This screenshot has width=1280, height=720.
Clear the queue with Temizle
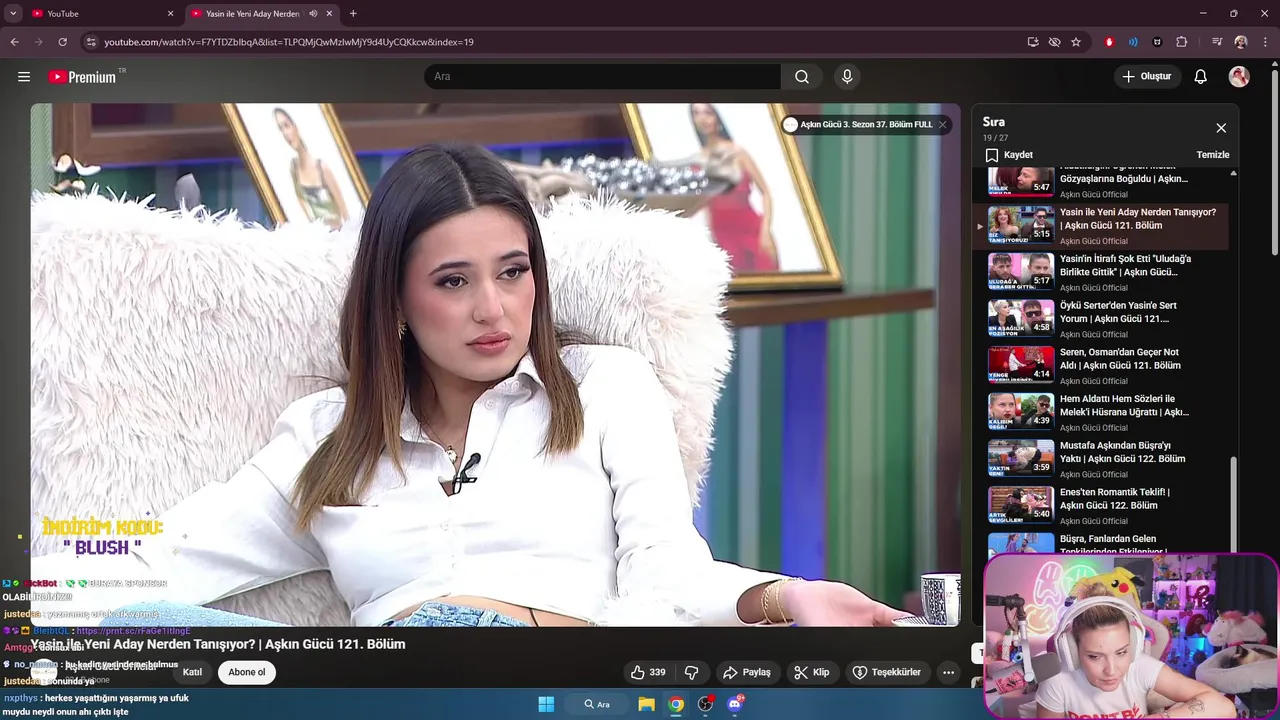pos(1213,155)
